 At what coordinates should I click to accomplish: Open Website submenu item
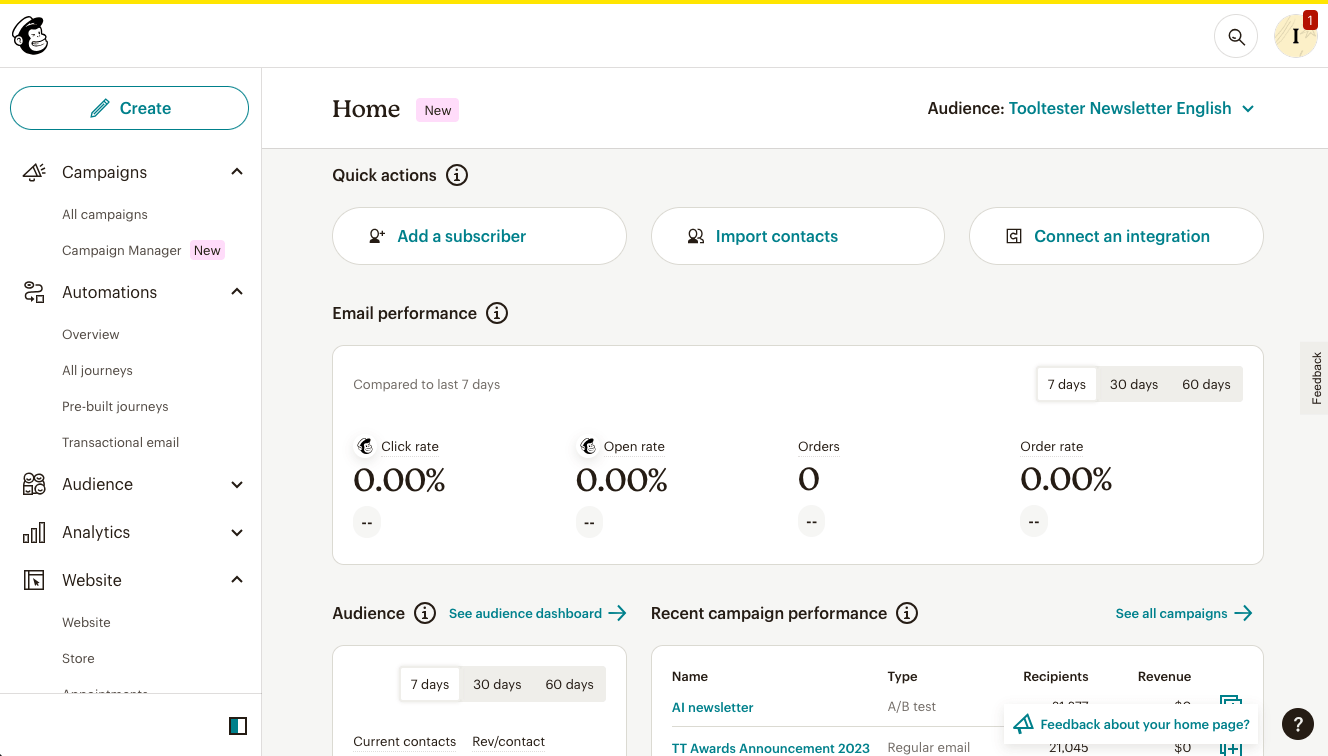coord(86,622)
